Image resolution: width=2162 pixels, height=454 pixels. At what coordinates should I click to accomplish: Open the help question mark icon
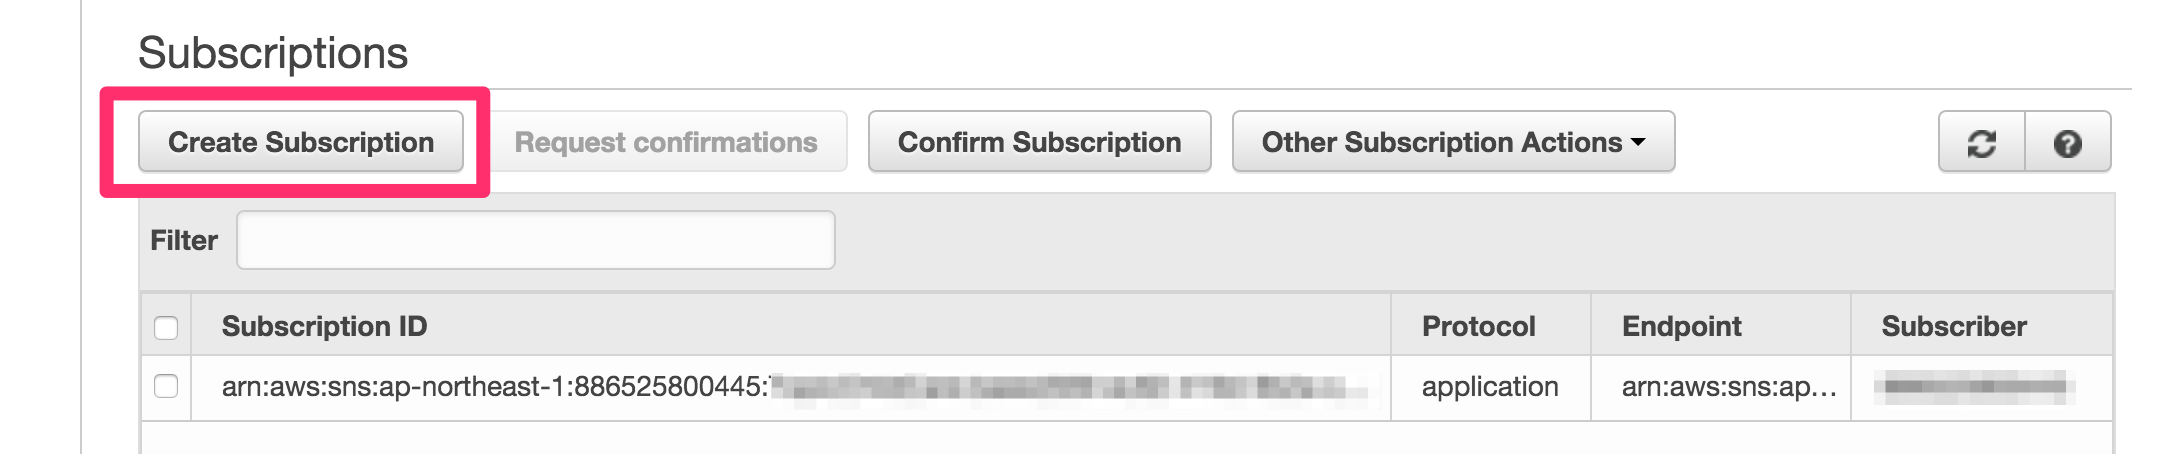[2067, 143]
